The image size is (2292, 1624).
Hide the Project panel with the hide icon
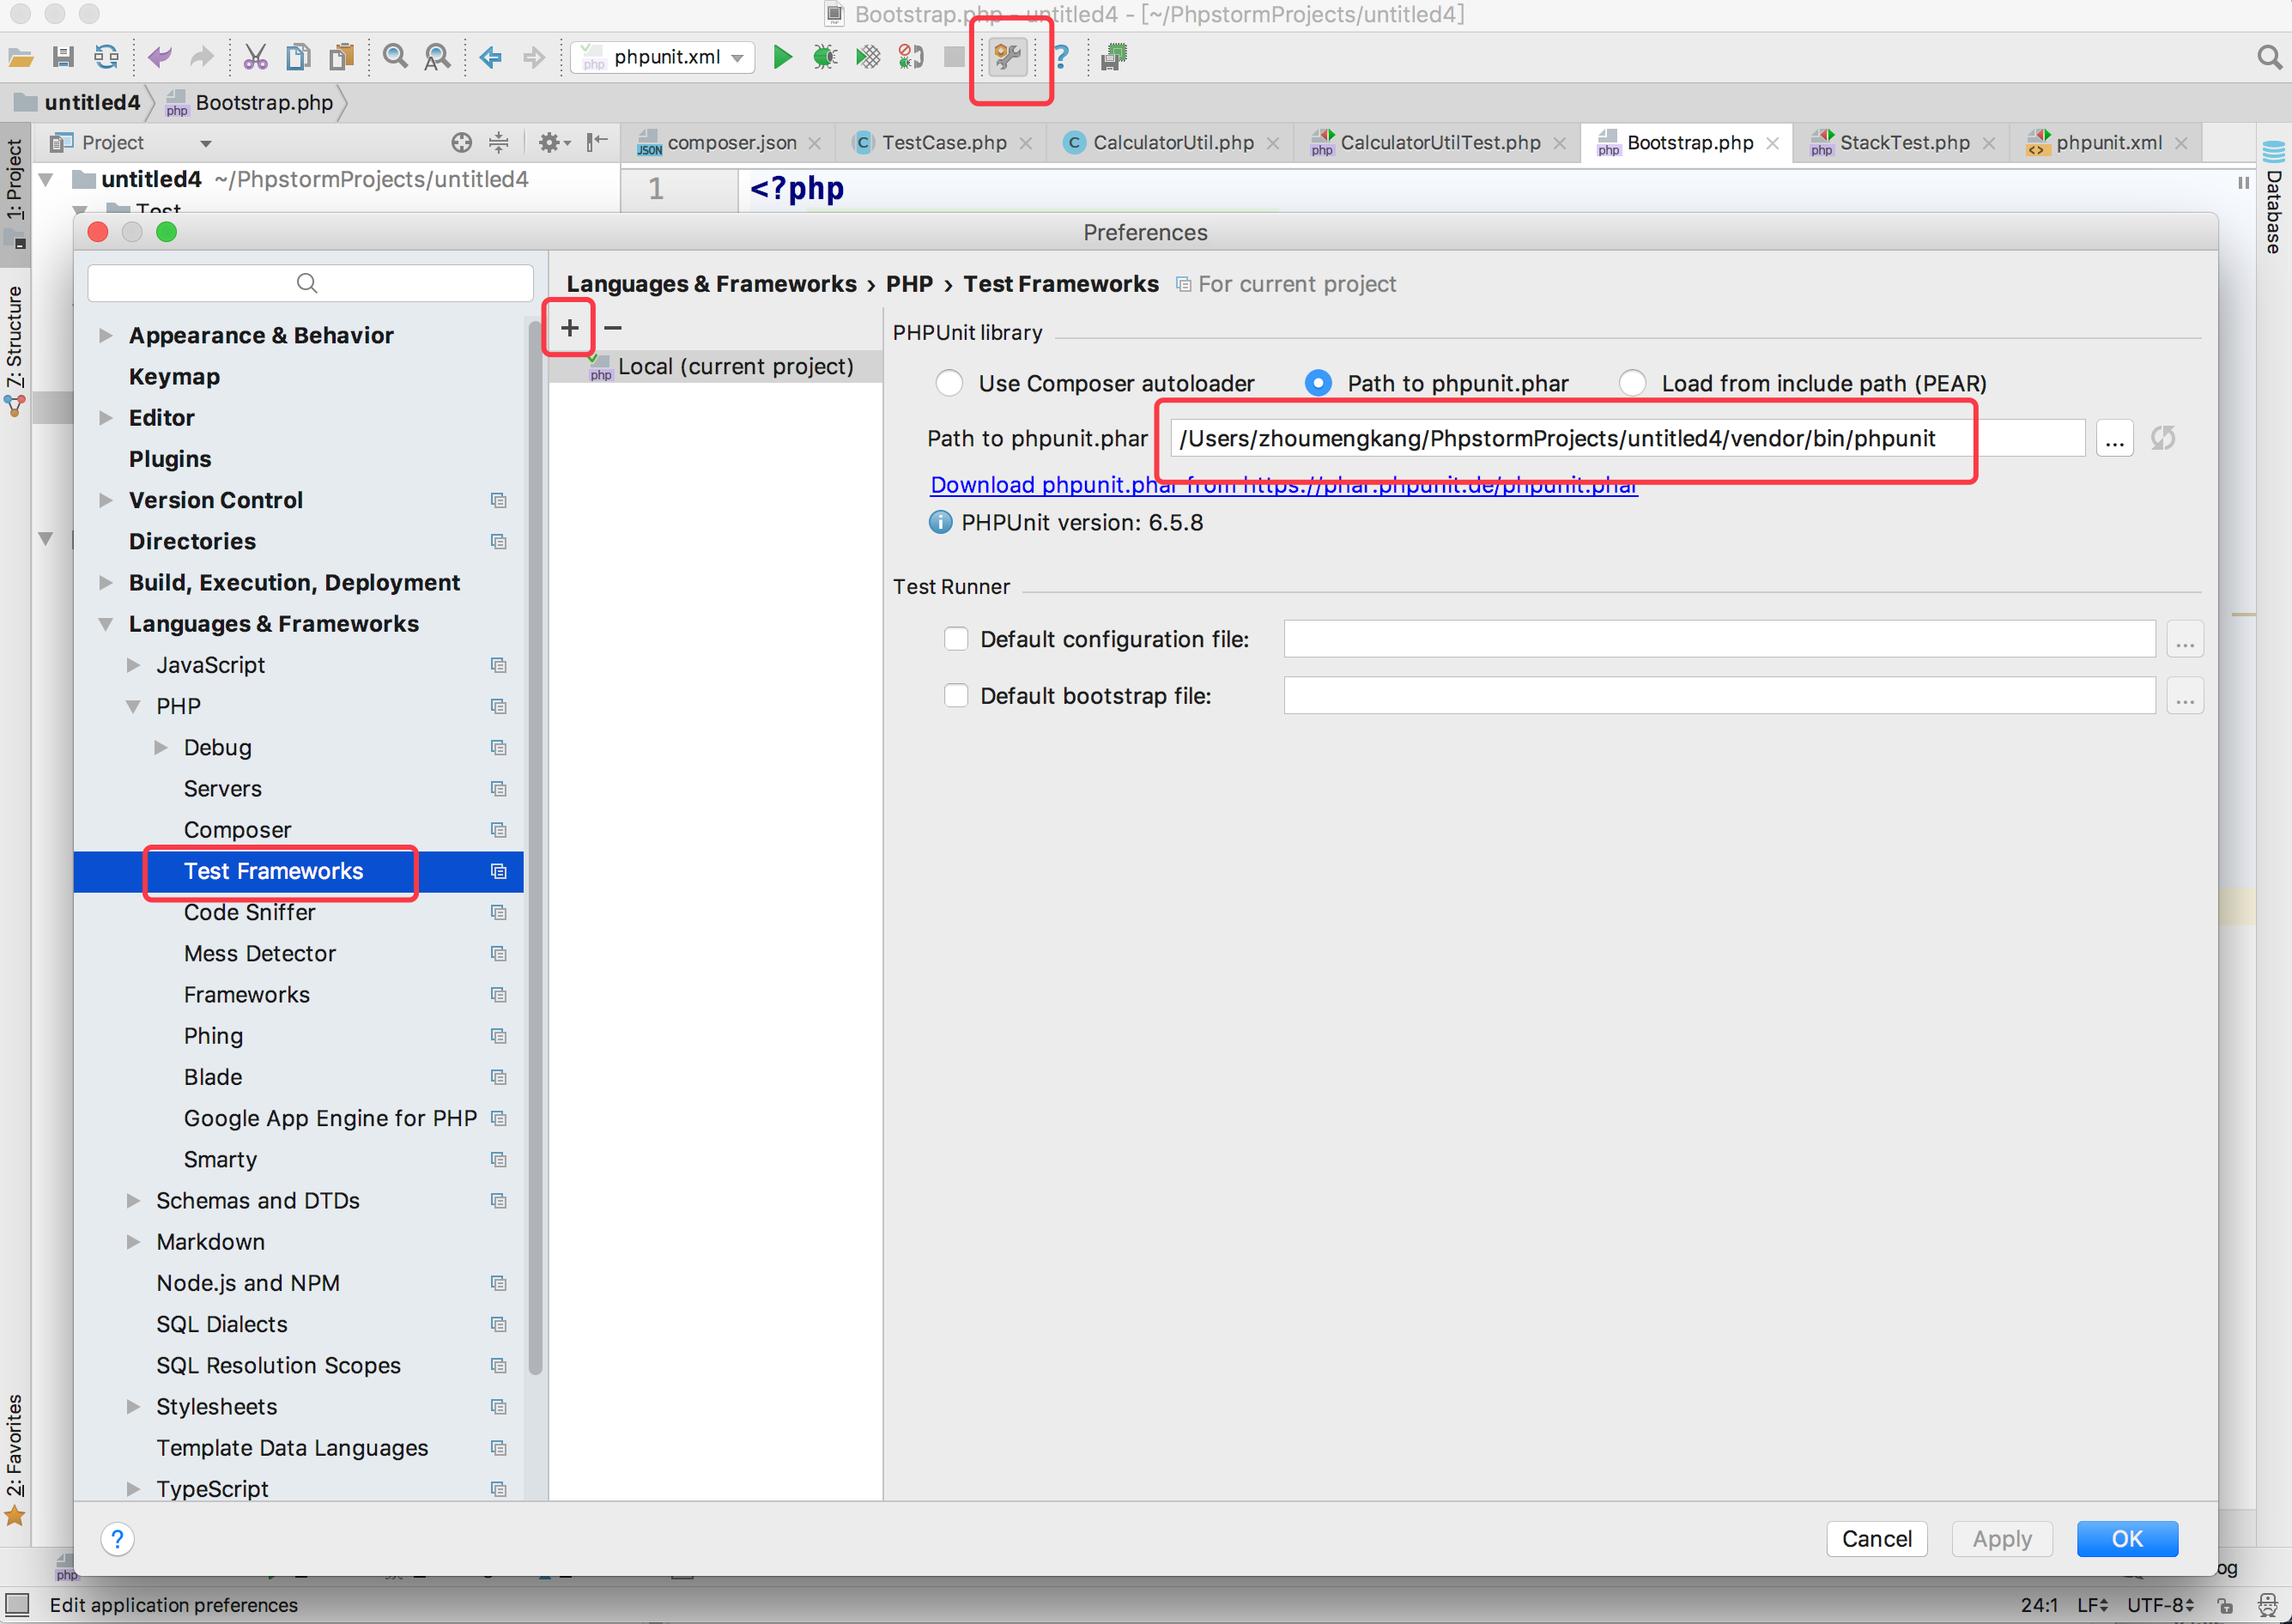point(597,142)
